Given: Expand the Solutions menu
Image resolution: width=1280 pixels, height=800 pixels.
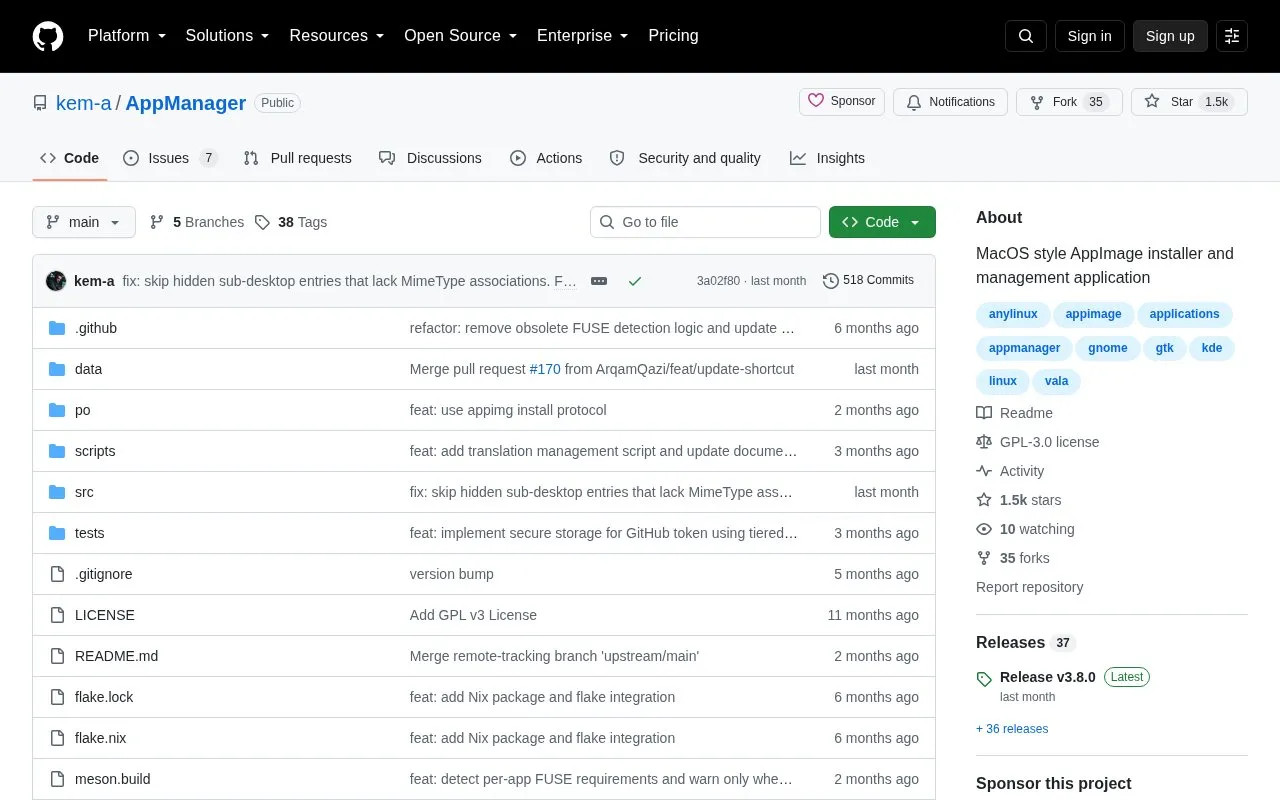Looking at the screenshot, I should [228, 36].
